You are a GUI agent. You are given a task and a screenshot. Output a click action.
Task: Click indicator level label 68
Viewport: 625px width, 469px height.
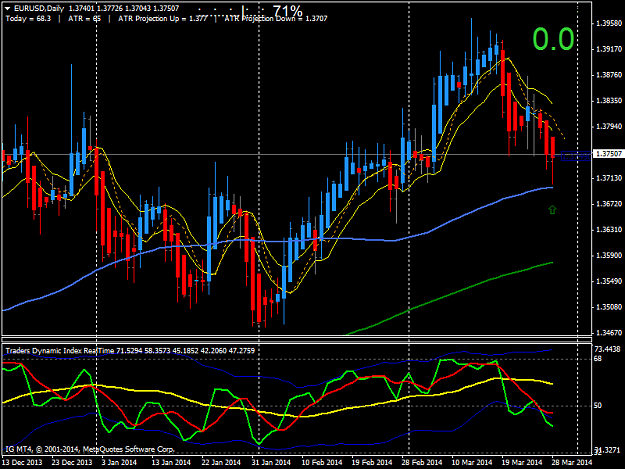point(597,359)
